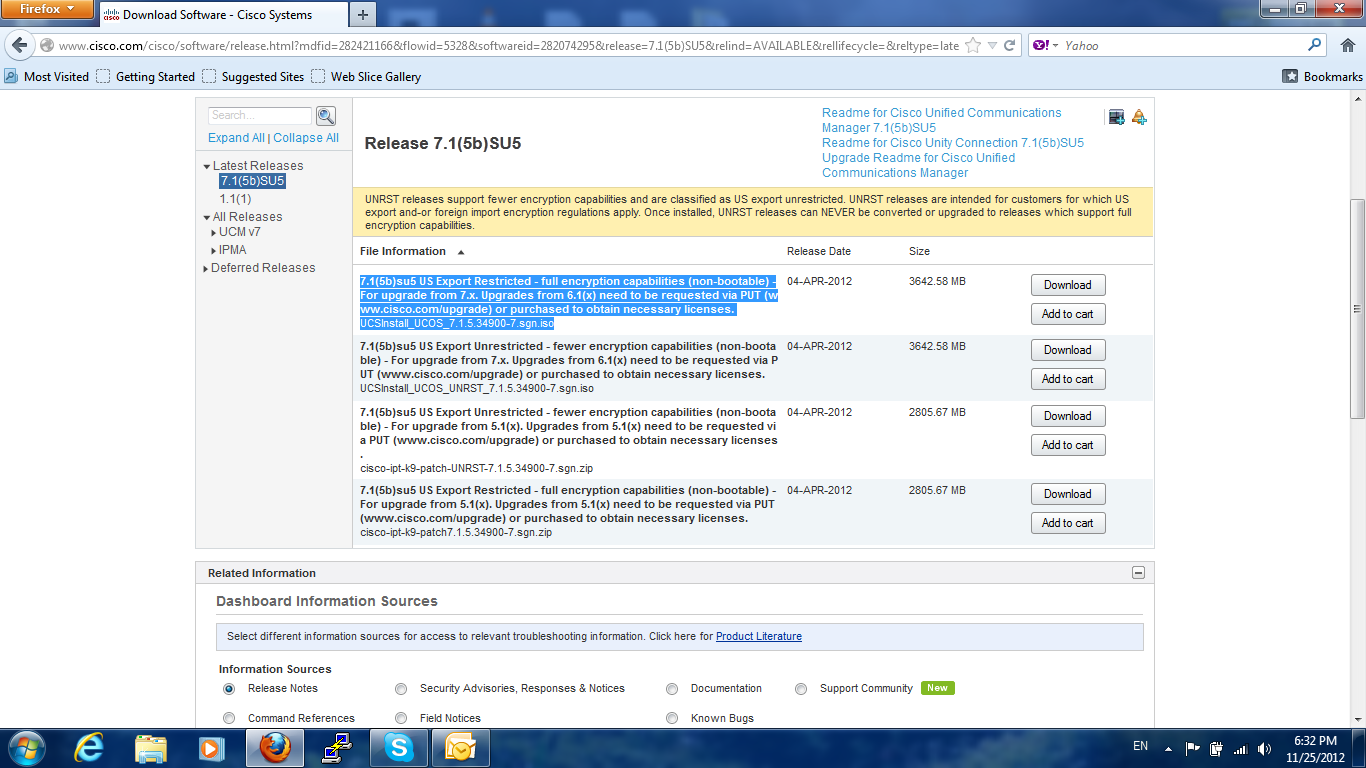Open the Action Center flag icon

pyautogui.click(x=1193, y=748)
